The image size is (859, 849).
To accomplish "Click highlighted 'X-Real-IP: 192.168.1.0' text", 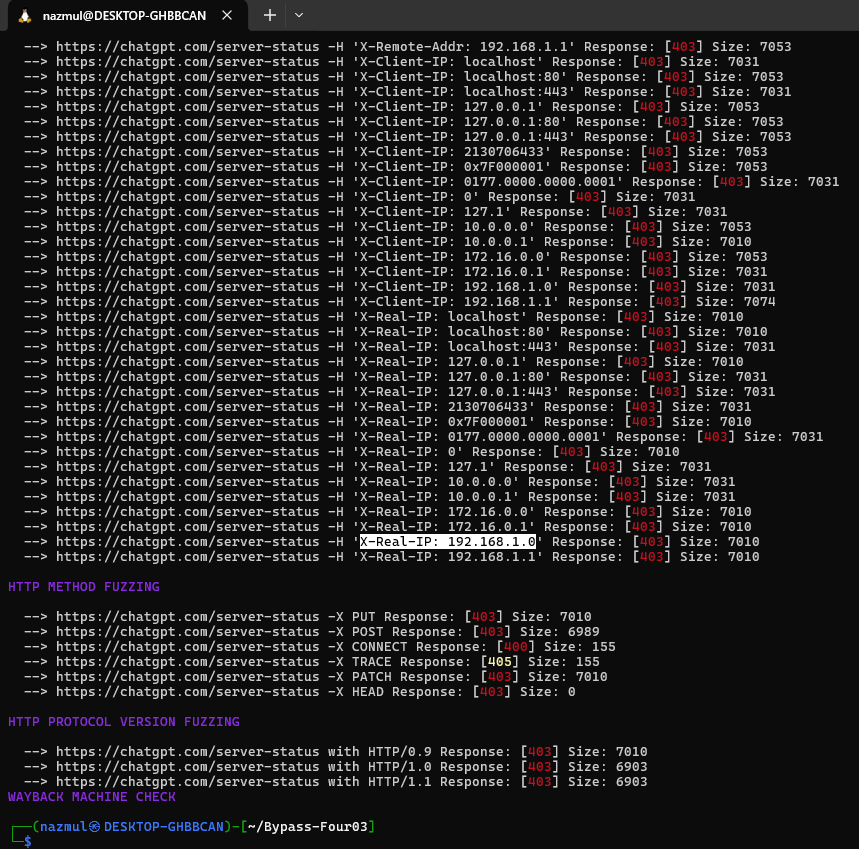I will pyautogui.click(x=448, y=542).
